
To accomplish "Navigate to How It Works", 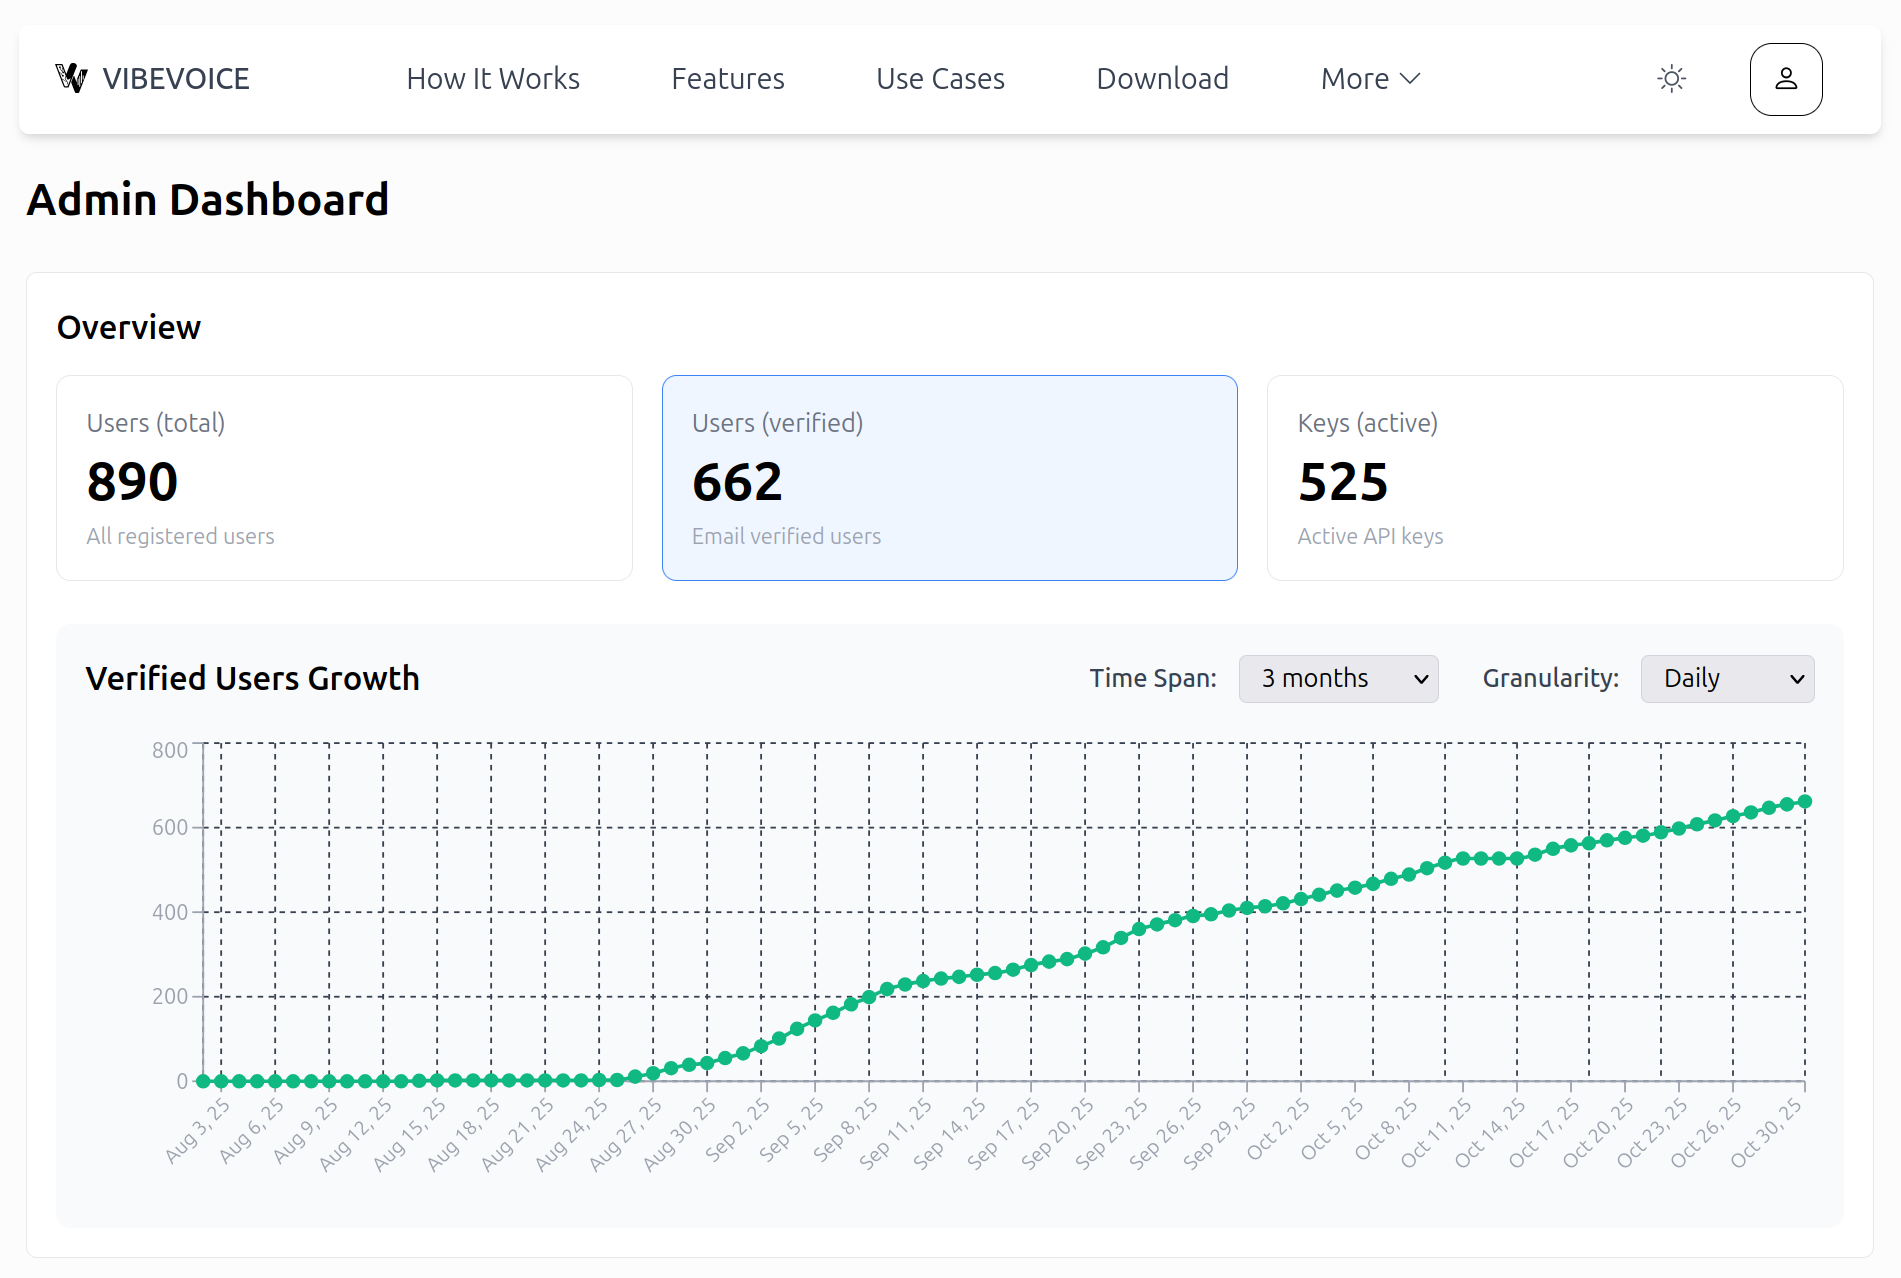I will (x=493, y=78).
